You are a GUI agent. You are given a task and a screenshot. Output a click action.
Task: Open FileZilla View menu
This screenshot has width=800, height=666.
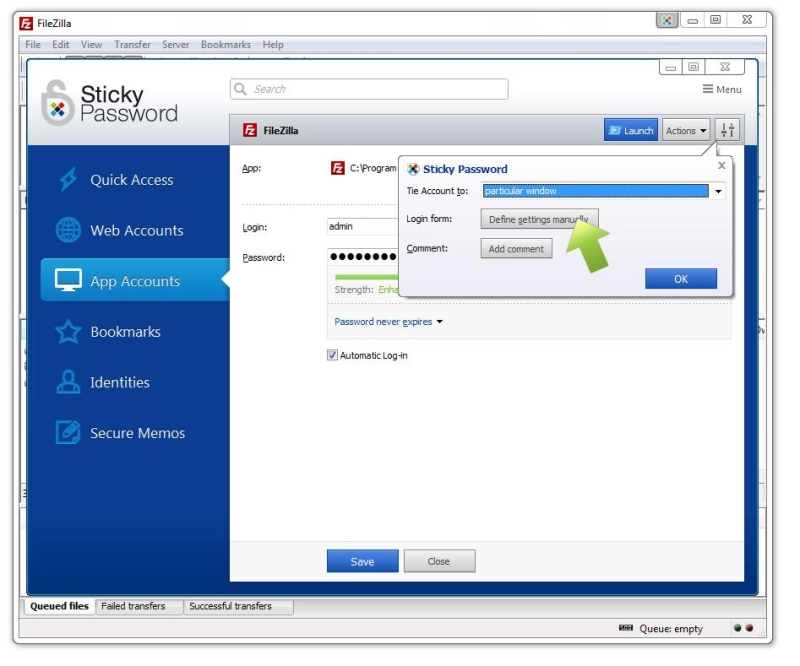click(91, 45)
